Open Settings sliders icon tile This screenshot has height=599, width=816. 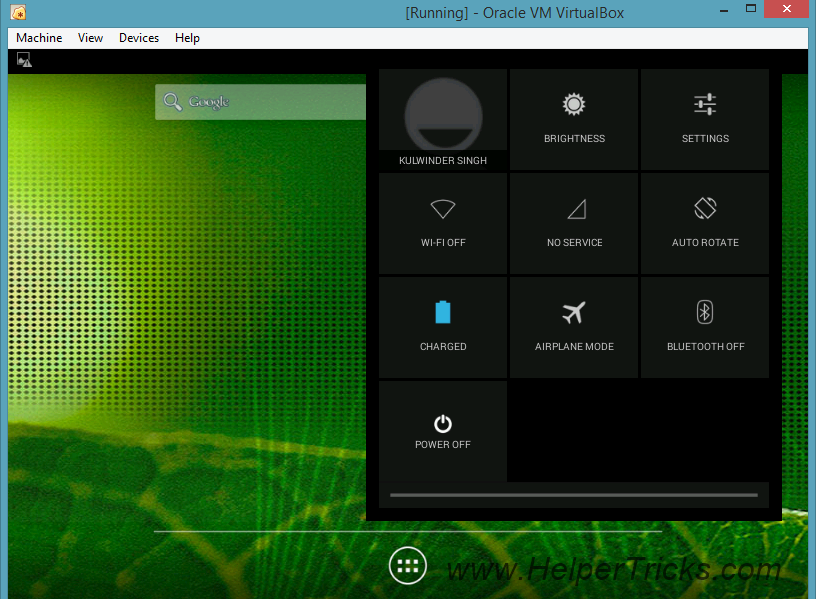click(x=705, y=119)
